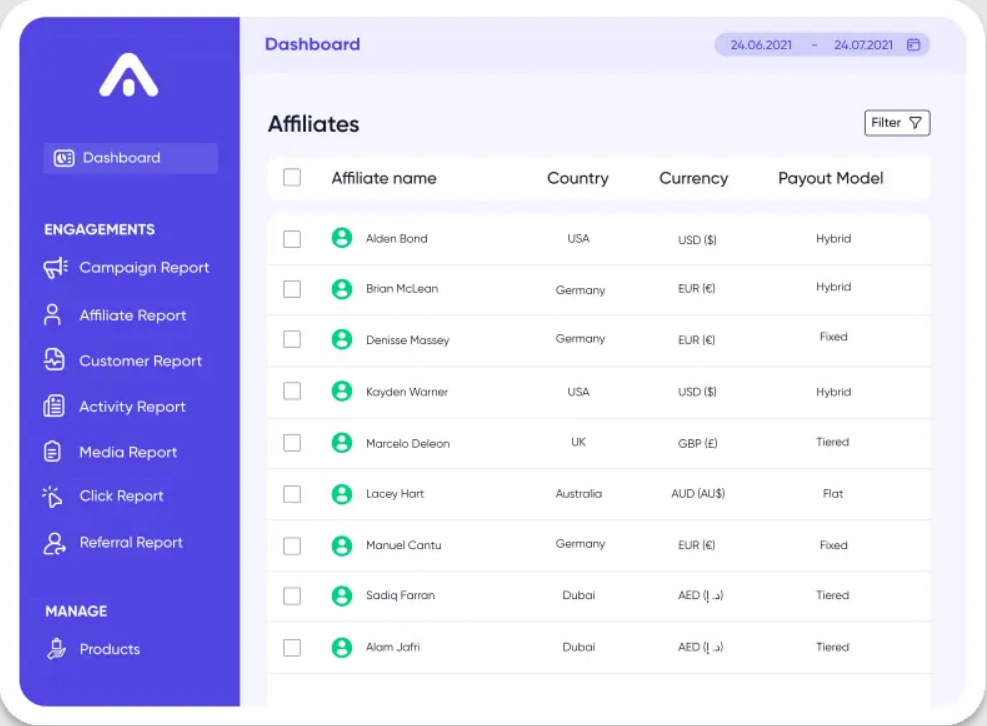Click the Filter button
Image resolution: width=987 pixels, height=726 pixels.
click(x=897, y=123)
